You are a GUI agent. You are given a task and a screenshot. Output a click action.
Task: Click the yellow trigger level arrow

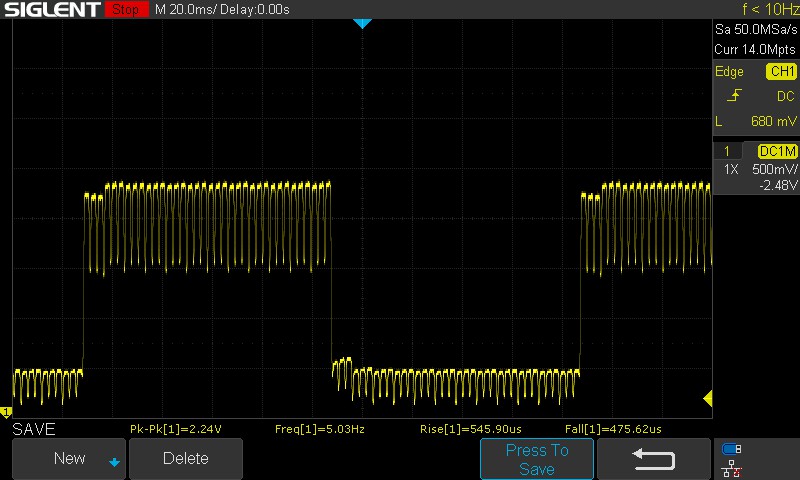click(708, 398)
